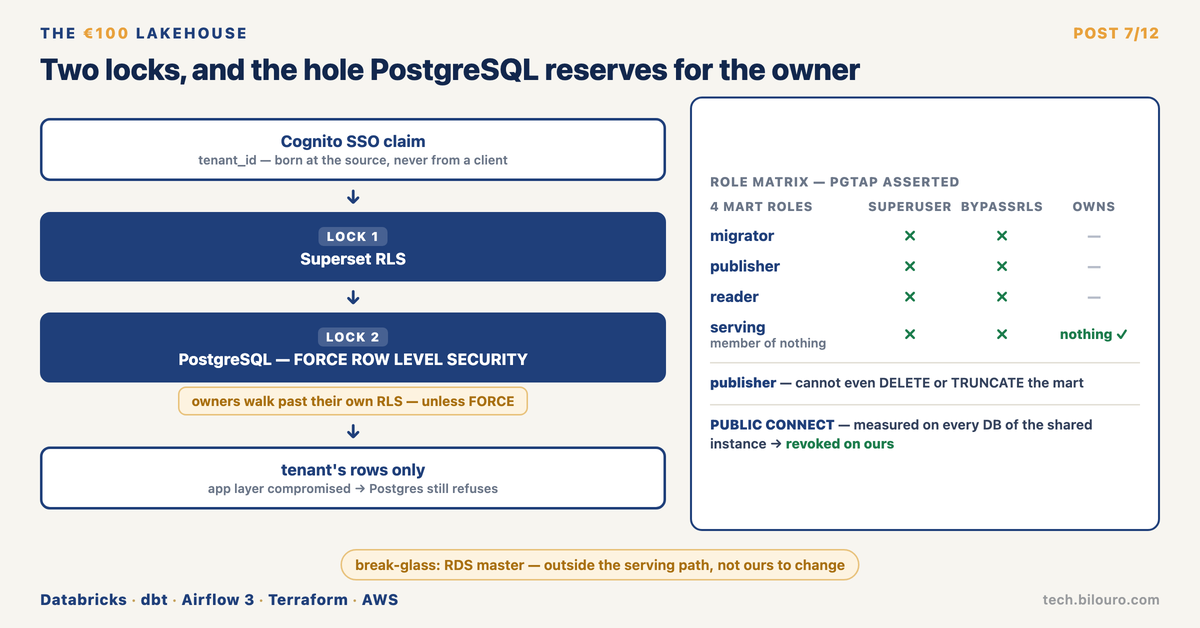The height and width of the screenshot is (628, 1200).
Task: Click the Cognito SSO claim box
Action: pyautogui.click(x=353, y=149)
